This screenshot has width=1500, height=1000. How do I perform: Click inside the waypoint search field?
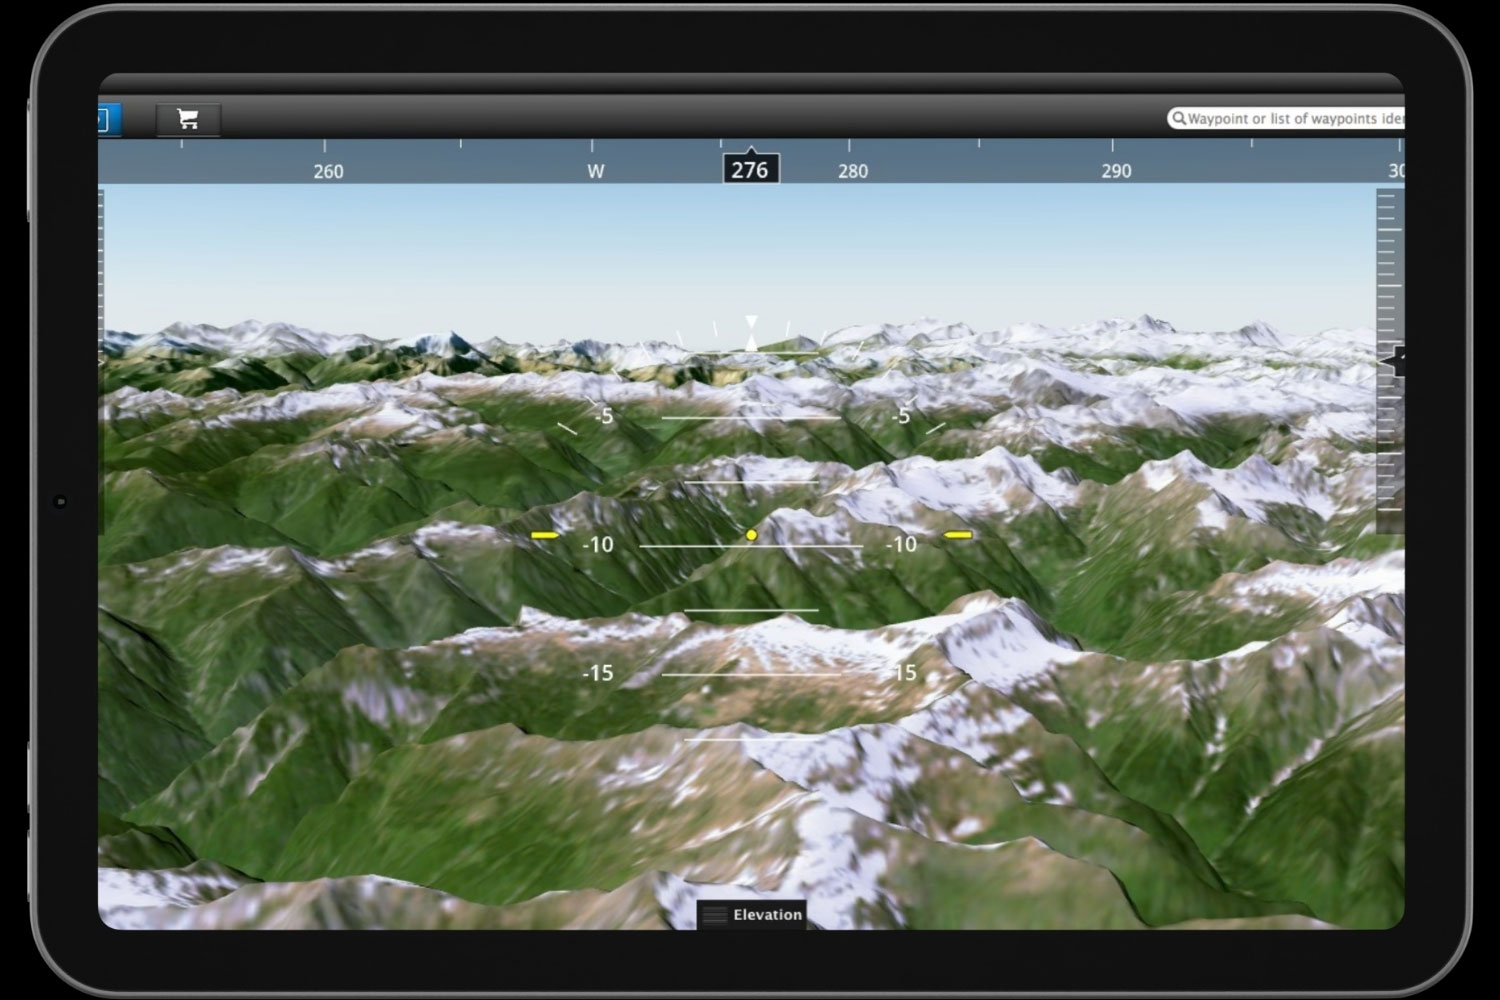[x=1290, y=117]
